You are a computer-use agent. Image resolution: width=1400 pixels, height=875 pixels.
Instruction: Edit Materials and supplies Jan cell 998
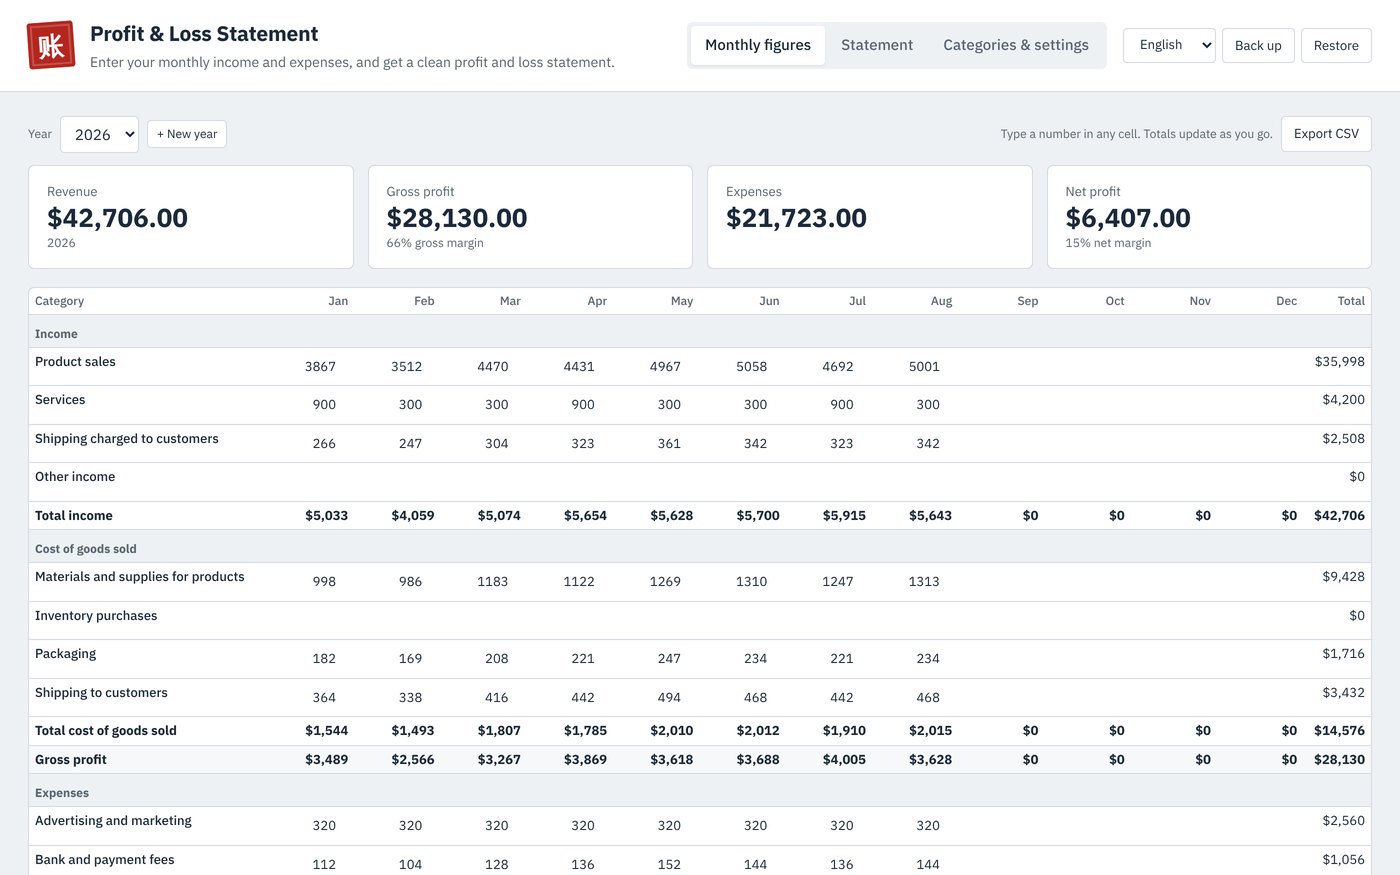pyautogui.click(x=312, y=582)
